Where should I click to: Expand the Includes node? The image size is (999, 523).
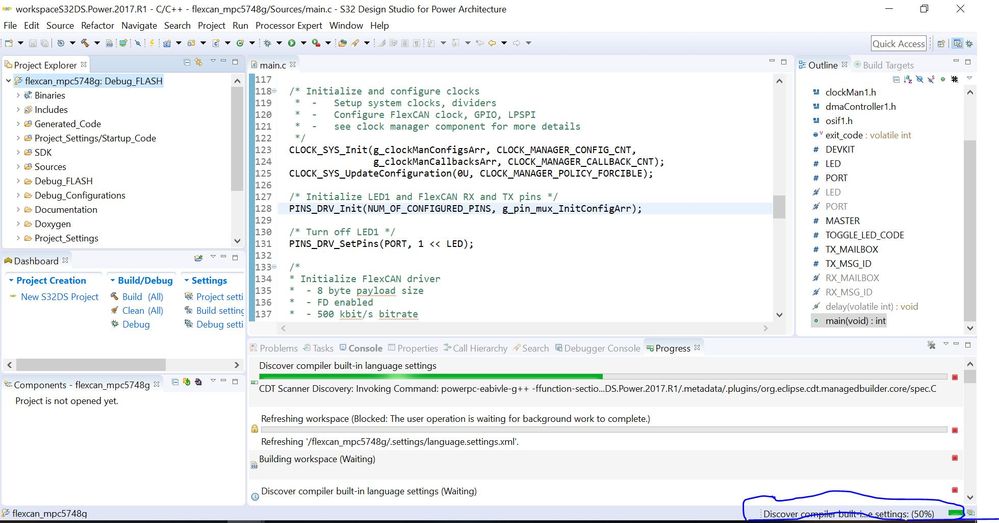(x=18, y=110)
